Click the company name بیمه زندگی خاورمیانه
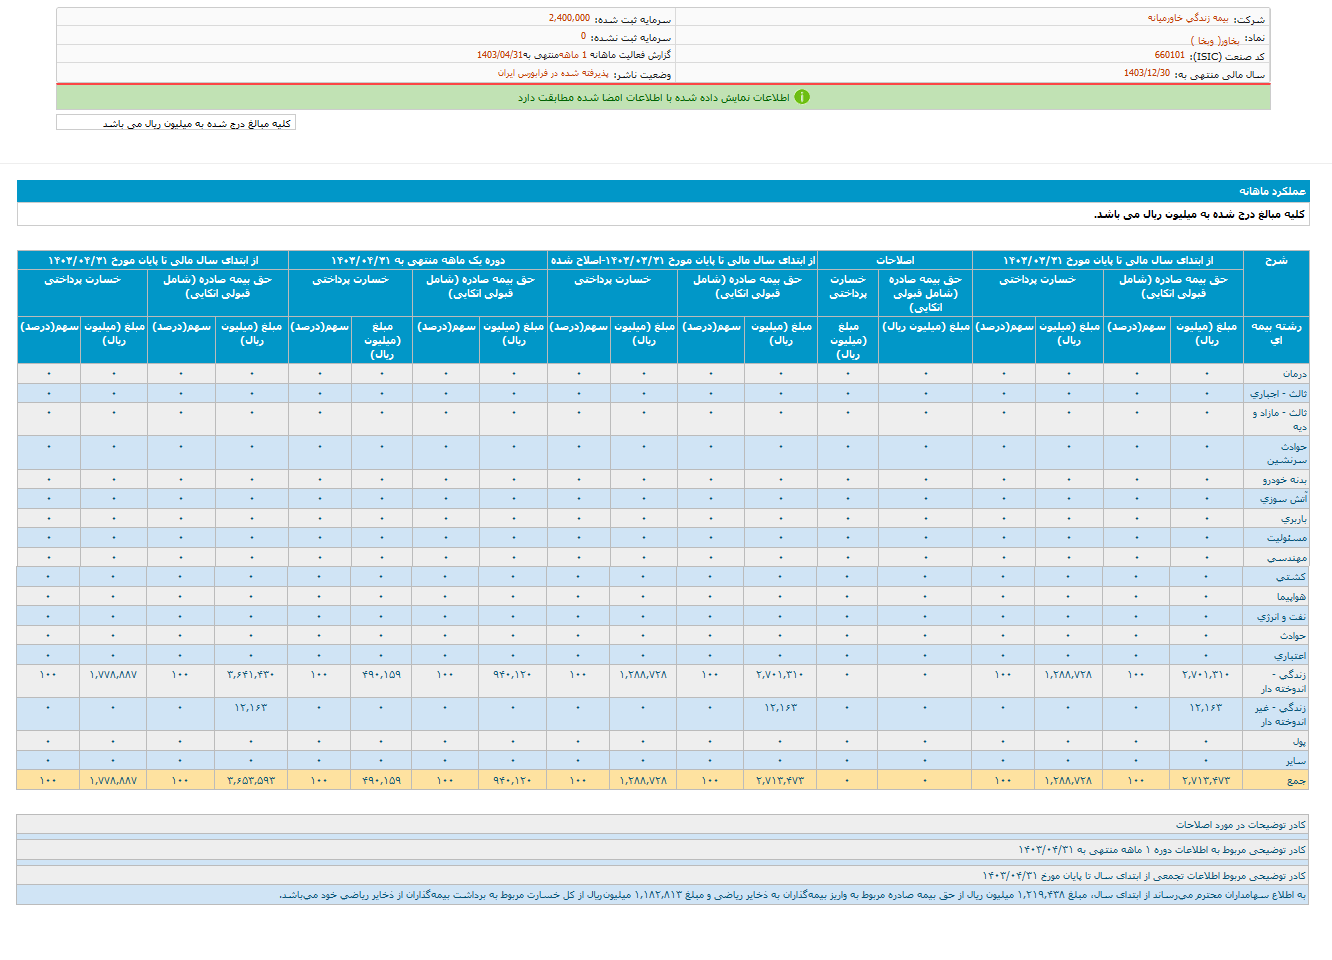 click(x=1188, y=18)
